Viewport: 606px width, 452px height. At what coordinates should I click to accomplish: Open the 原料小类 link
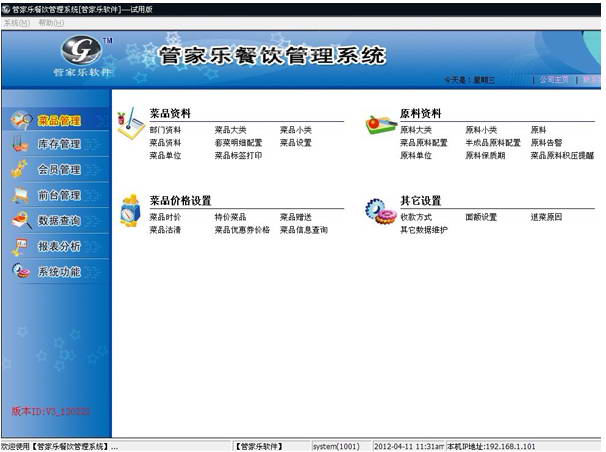click(481, 130)
